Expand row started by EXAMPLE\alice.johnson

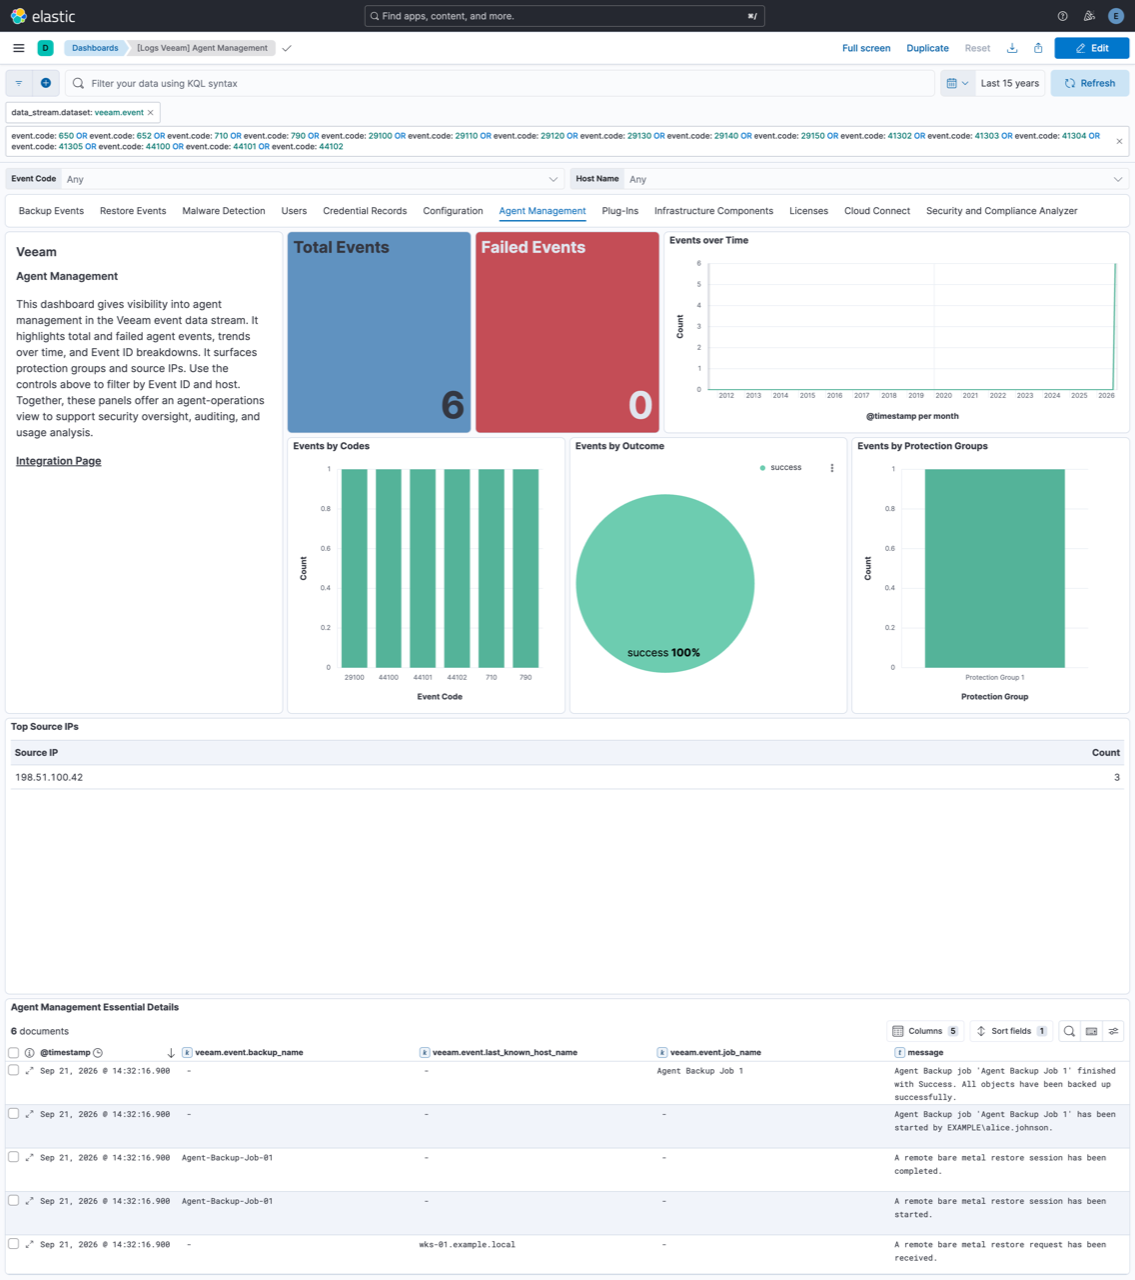29,1114
